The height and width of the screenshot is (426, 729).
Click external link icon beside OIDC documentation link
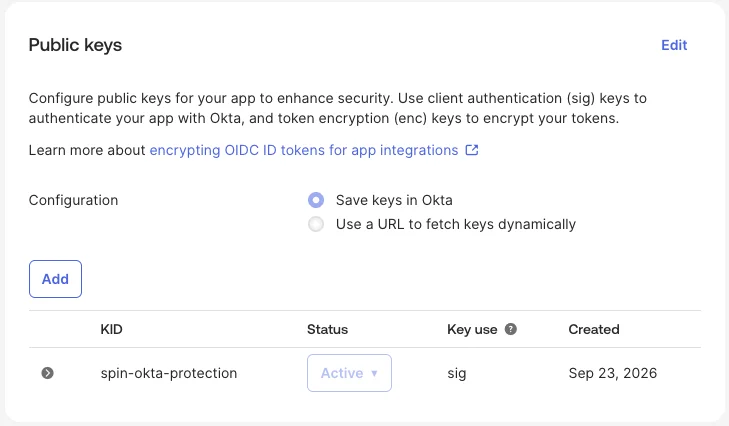coord(472,150)
